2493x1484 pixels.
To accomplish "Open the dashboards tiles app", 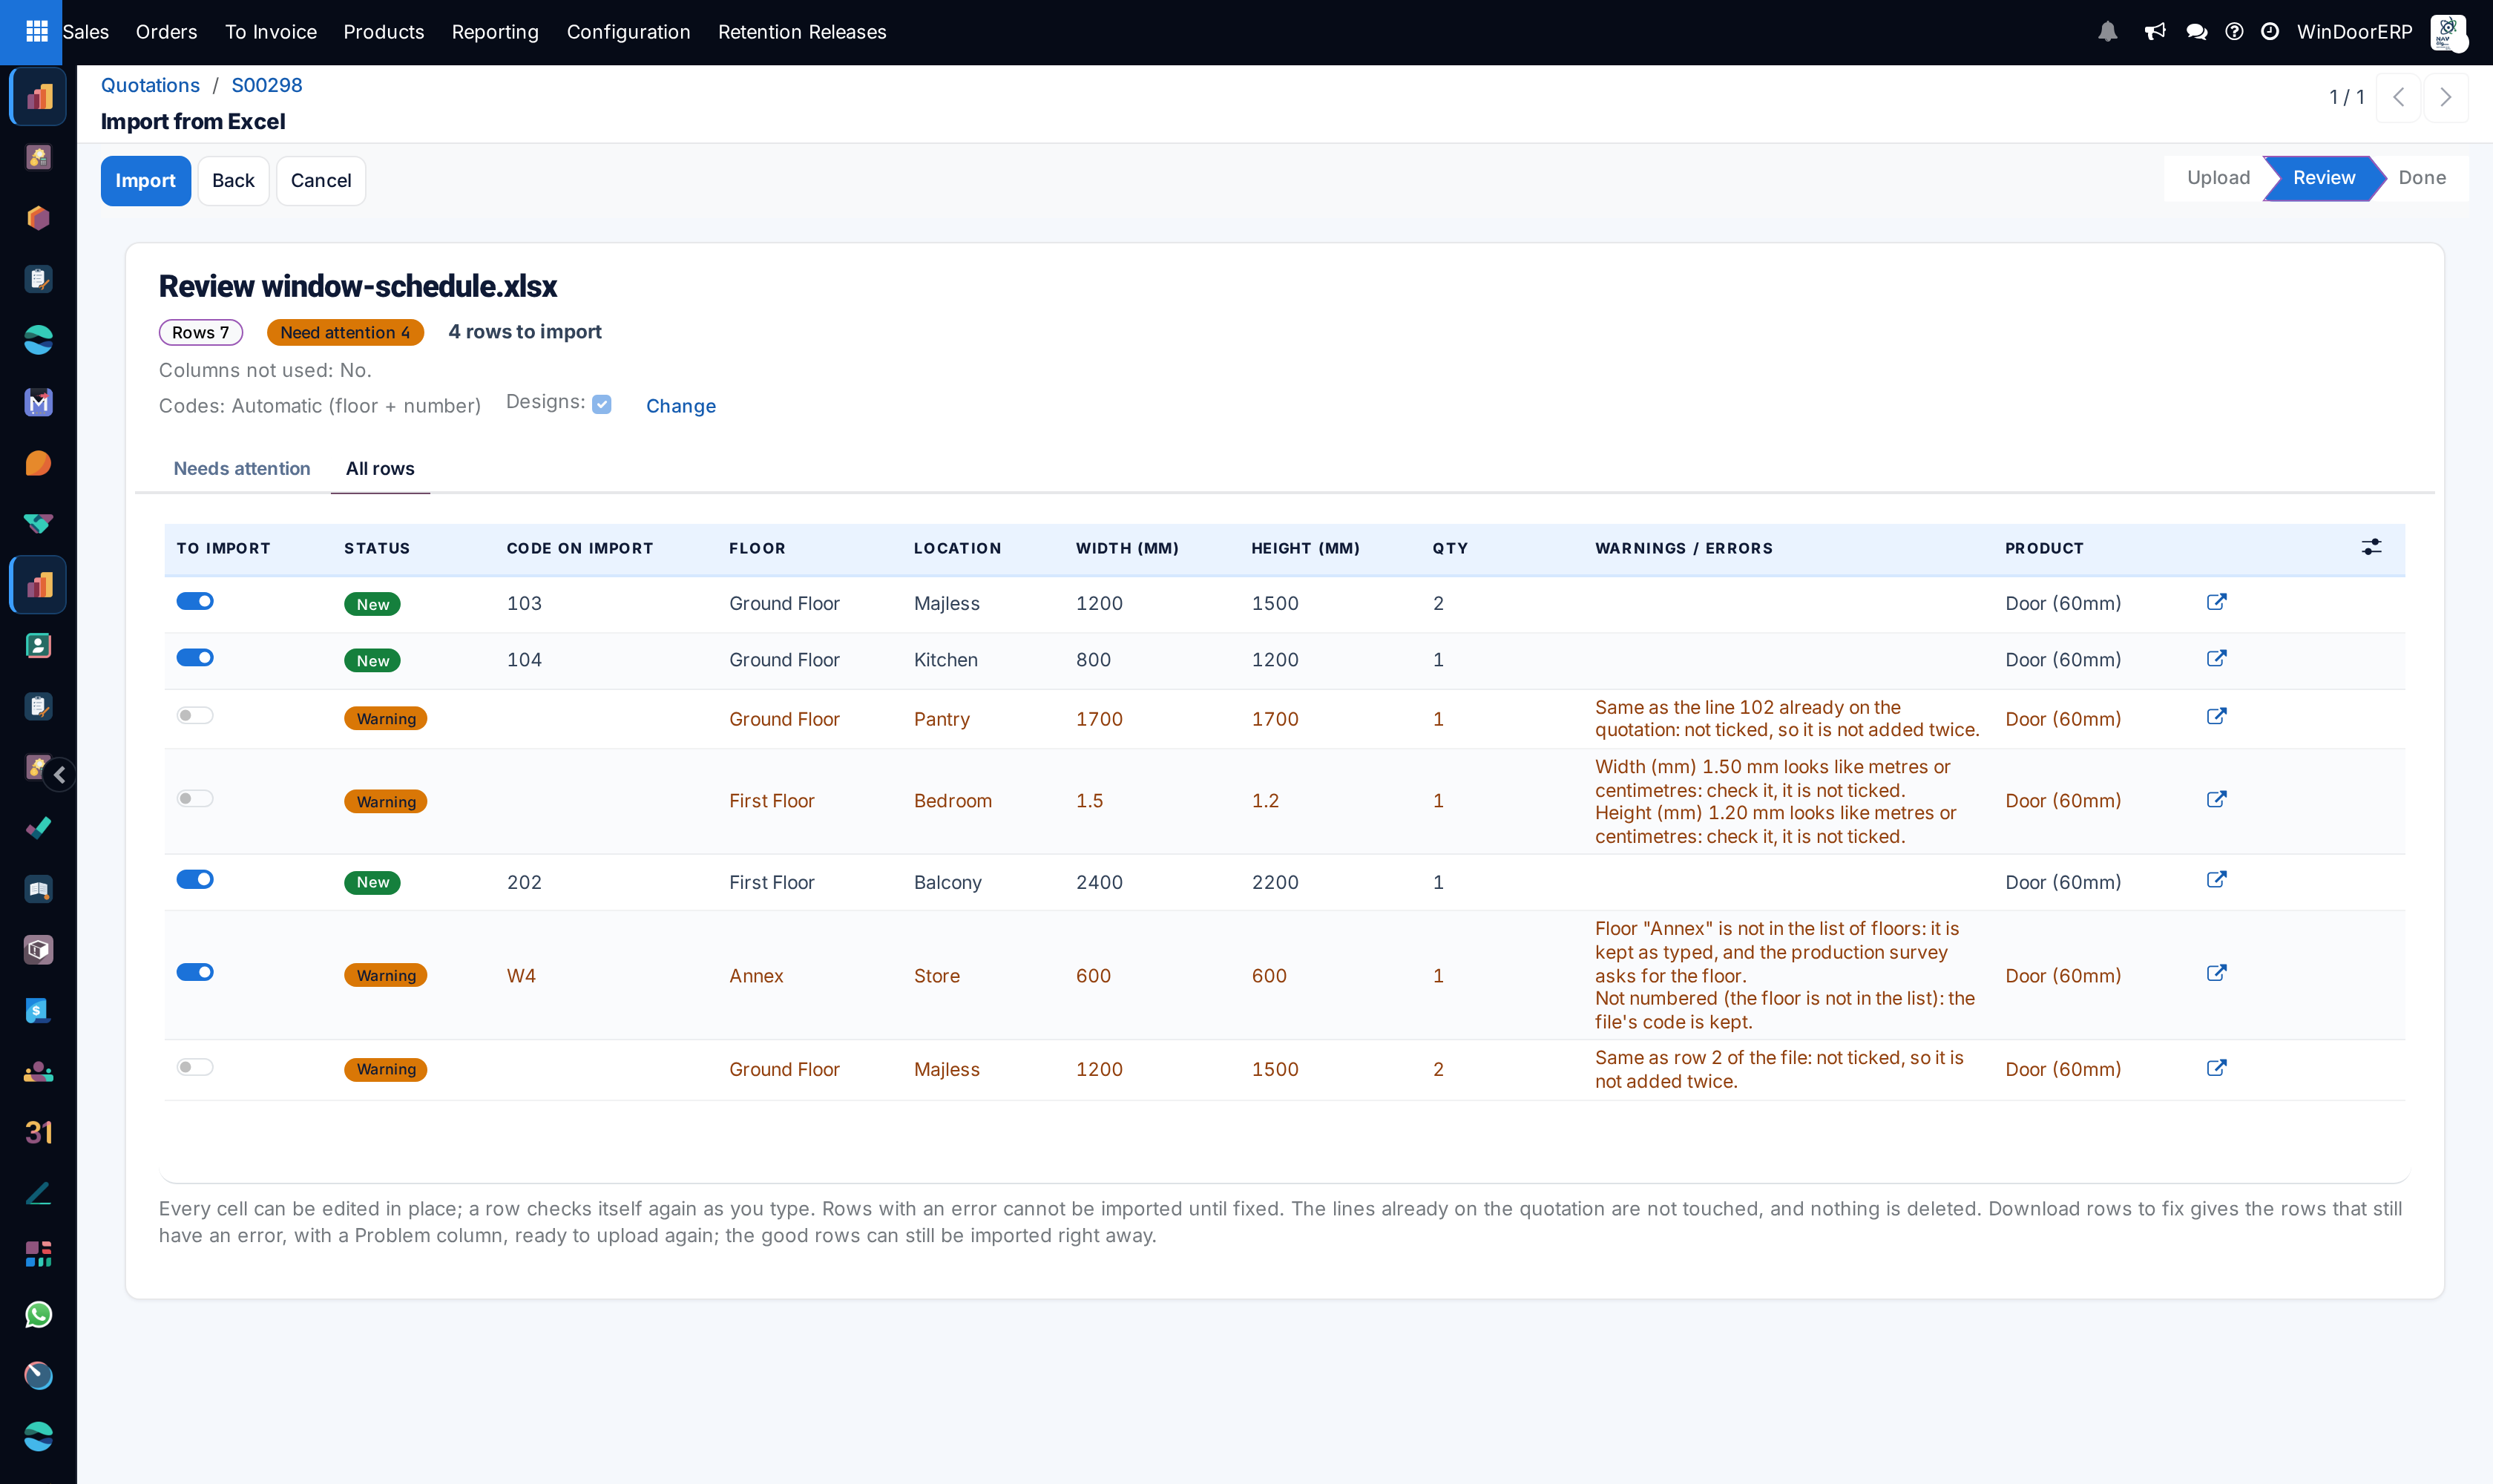I will [38, 1254].
